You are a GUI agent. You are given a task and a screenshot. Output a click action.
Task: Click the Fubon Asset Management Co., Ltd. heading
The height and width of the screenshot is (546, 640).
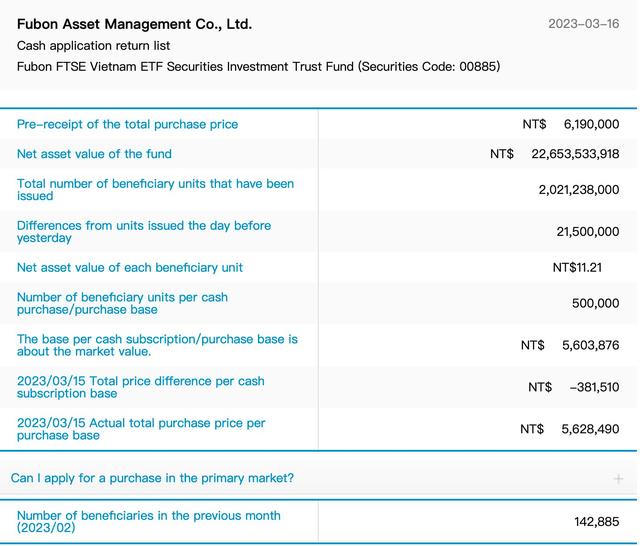pos(134,24)
